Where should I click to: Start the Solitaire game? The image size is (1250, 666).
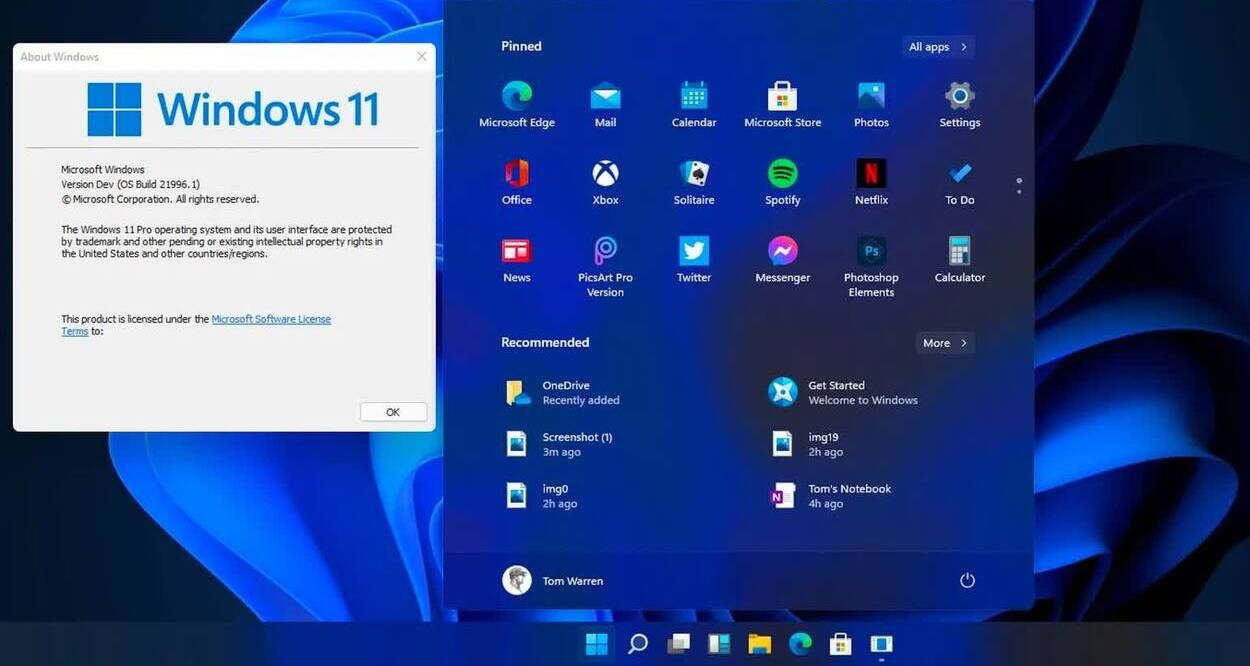pyautogui.click(x=694, y=182)
